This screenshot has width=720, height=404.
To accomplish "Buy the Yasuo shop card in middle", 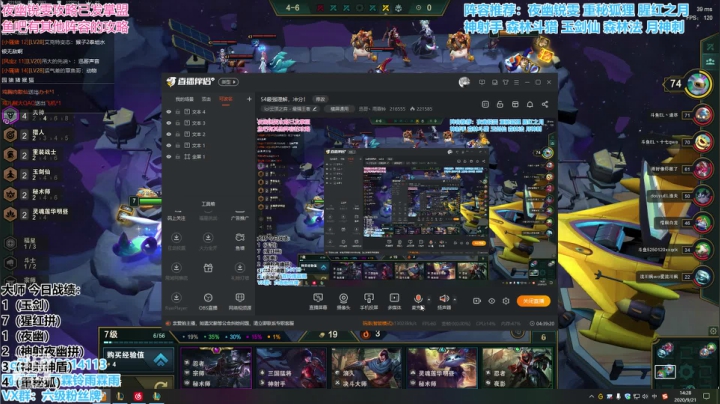I will click(x=366, y=368).
